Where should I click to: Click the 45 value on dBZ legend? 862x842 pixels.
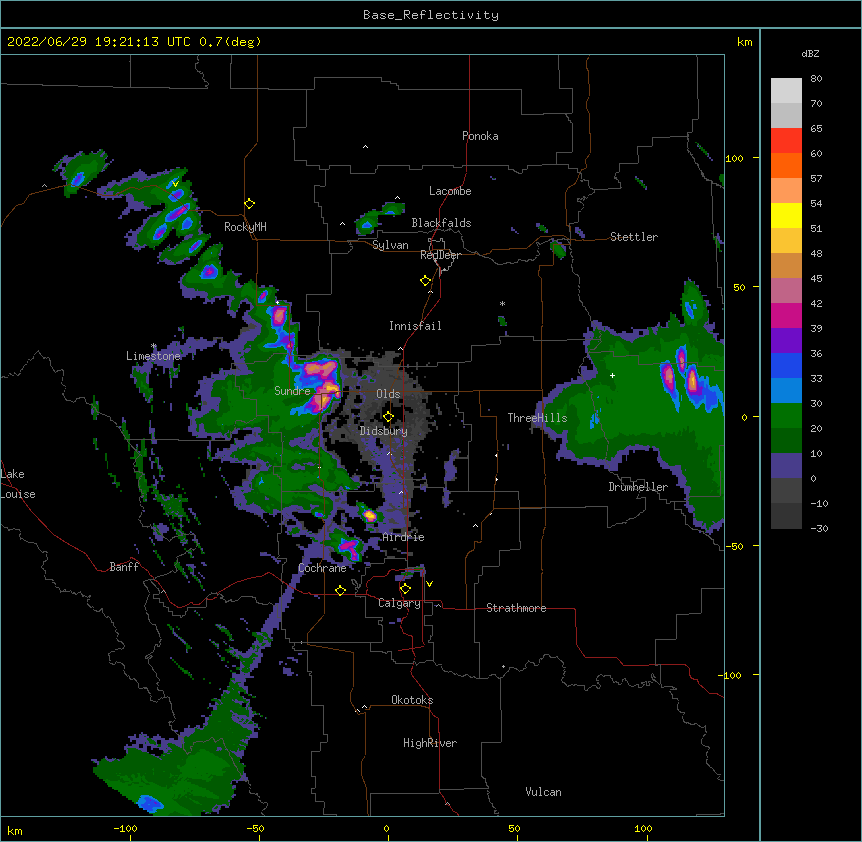(816, 279)
